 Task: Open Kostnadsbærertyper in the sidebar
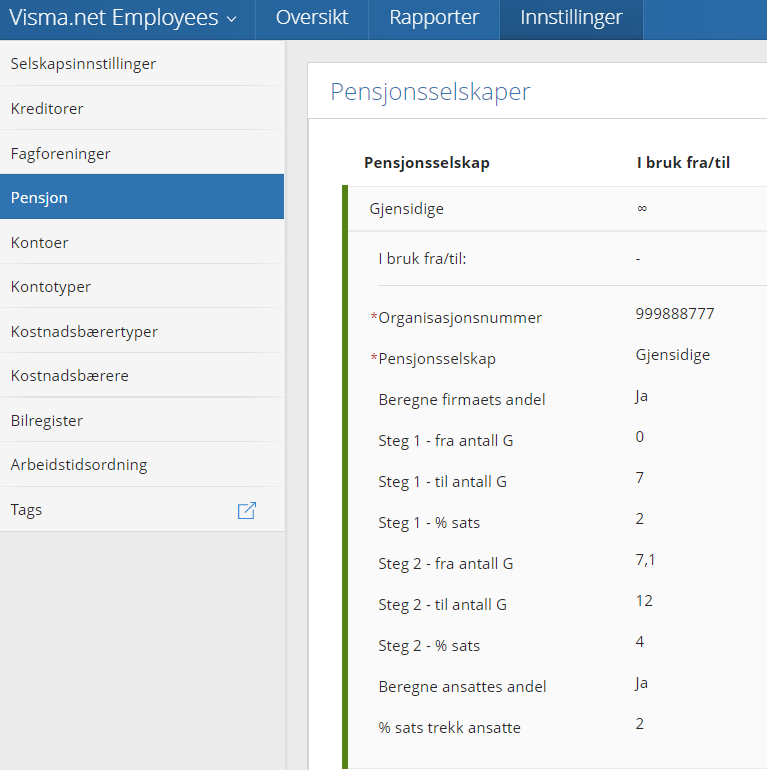[x=142, y=331]
